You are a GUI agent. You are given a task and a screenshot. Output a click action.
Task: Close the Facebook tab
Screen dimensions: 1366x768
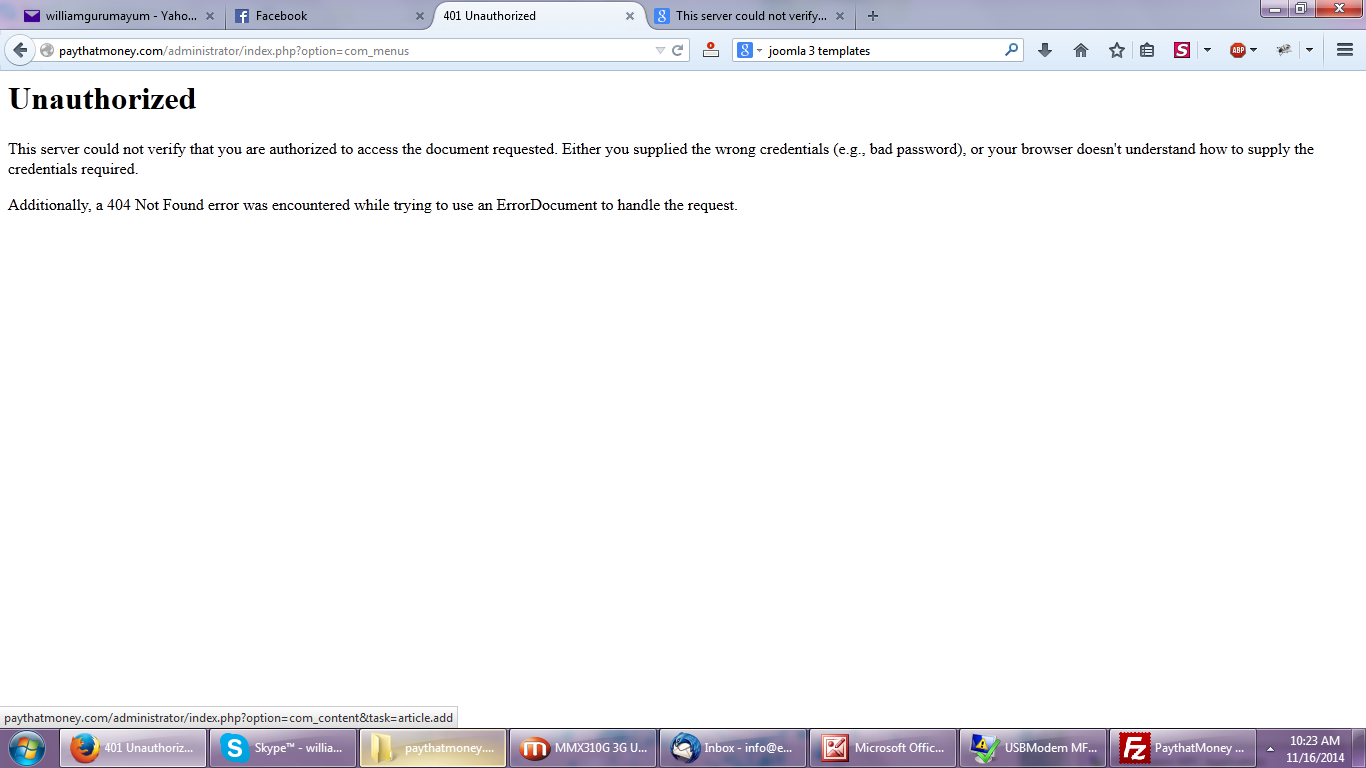420,16
